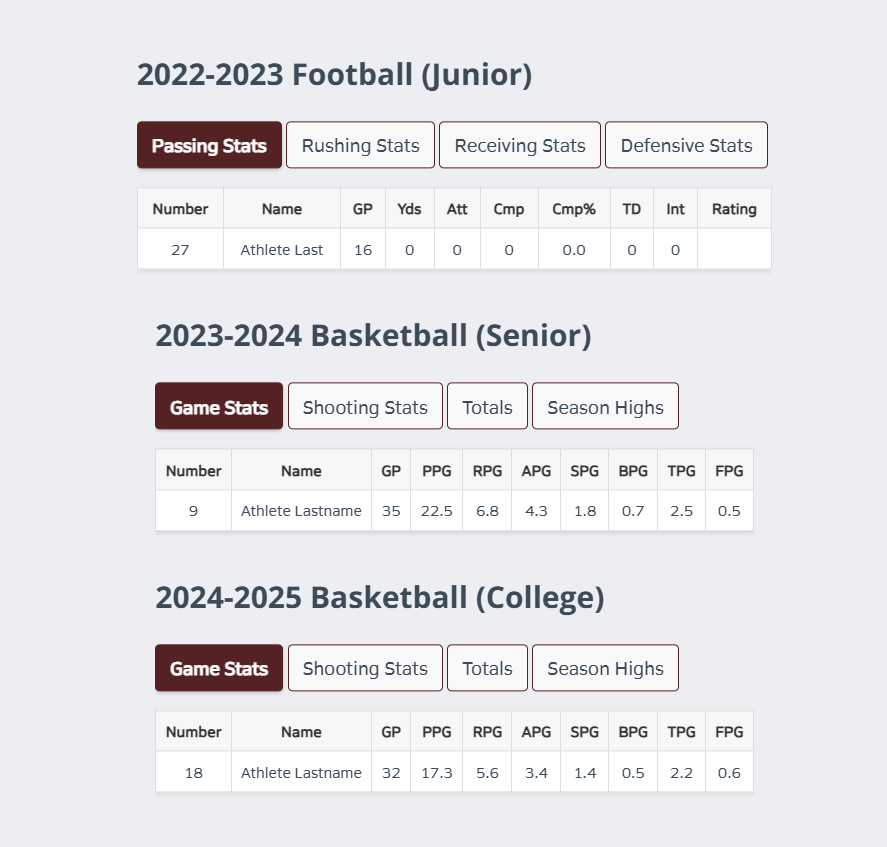This screenshot has width=887, height=847.
Task: View Totals for 2023-2024 Basketball Senior
Action: tap(487, 406)
